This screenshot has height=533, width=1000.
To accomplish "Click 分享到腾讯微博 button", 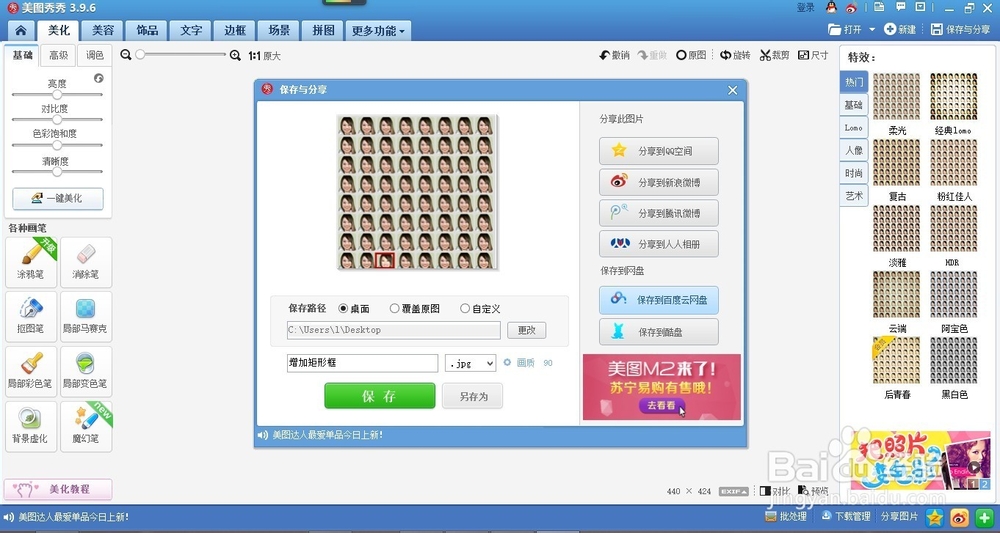I will pos(659,213).
